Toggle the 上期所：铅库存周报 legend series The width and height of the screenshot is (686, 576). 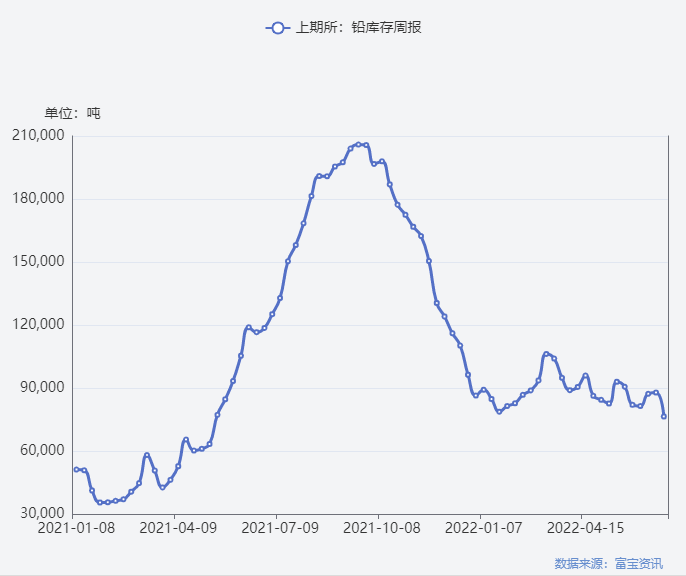[343, 28]
